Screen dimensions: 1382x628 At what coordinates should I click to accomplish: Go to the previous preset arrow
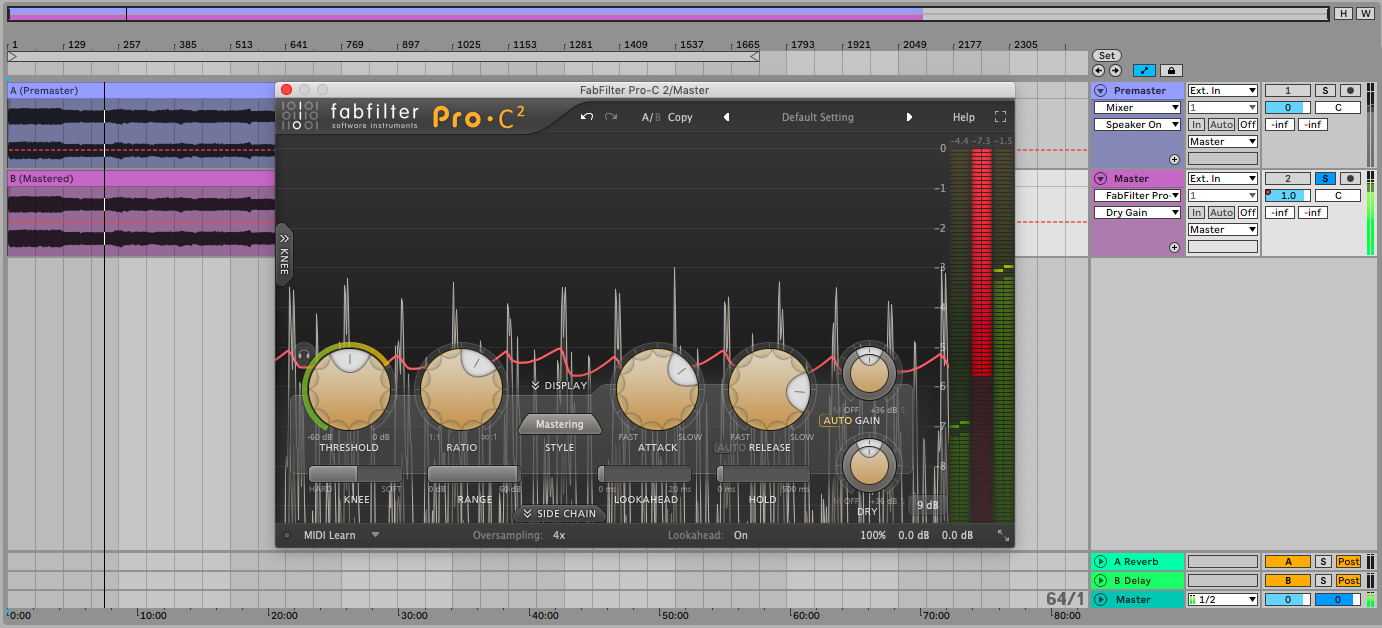pos(726,117)
